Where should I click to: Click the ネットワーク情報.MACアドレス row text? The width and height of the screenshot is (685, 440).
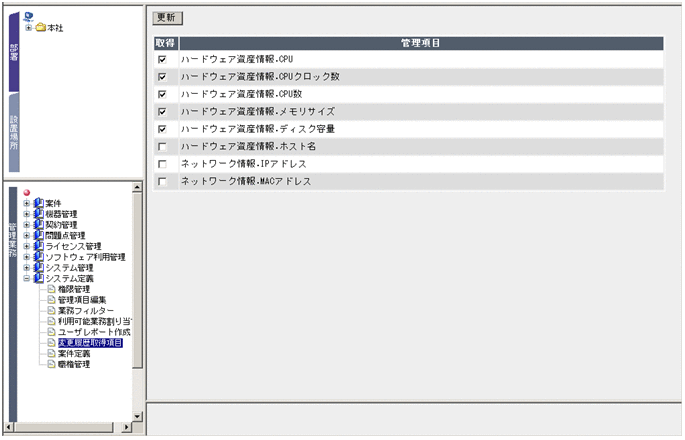click(x=246, y=181)
